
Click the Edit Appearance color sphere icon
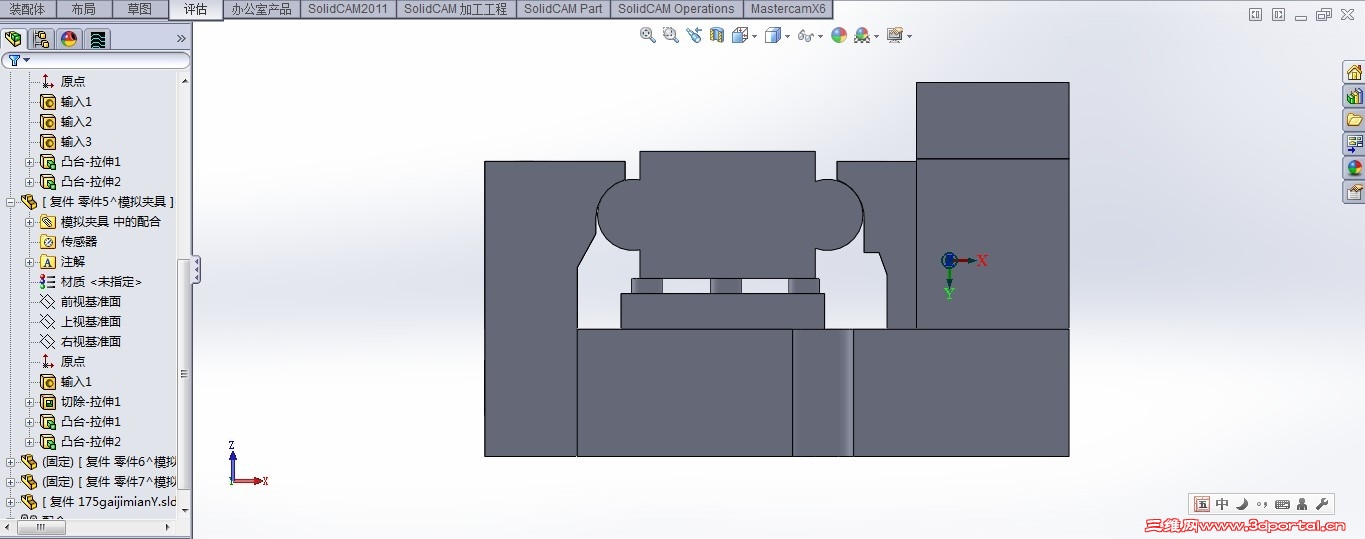point(839,35)
